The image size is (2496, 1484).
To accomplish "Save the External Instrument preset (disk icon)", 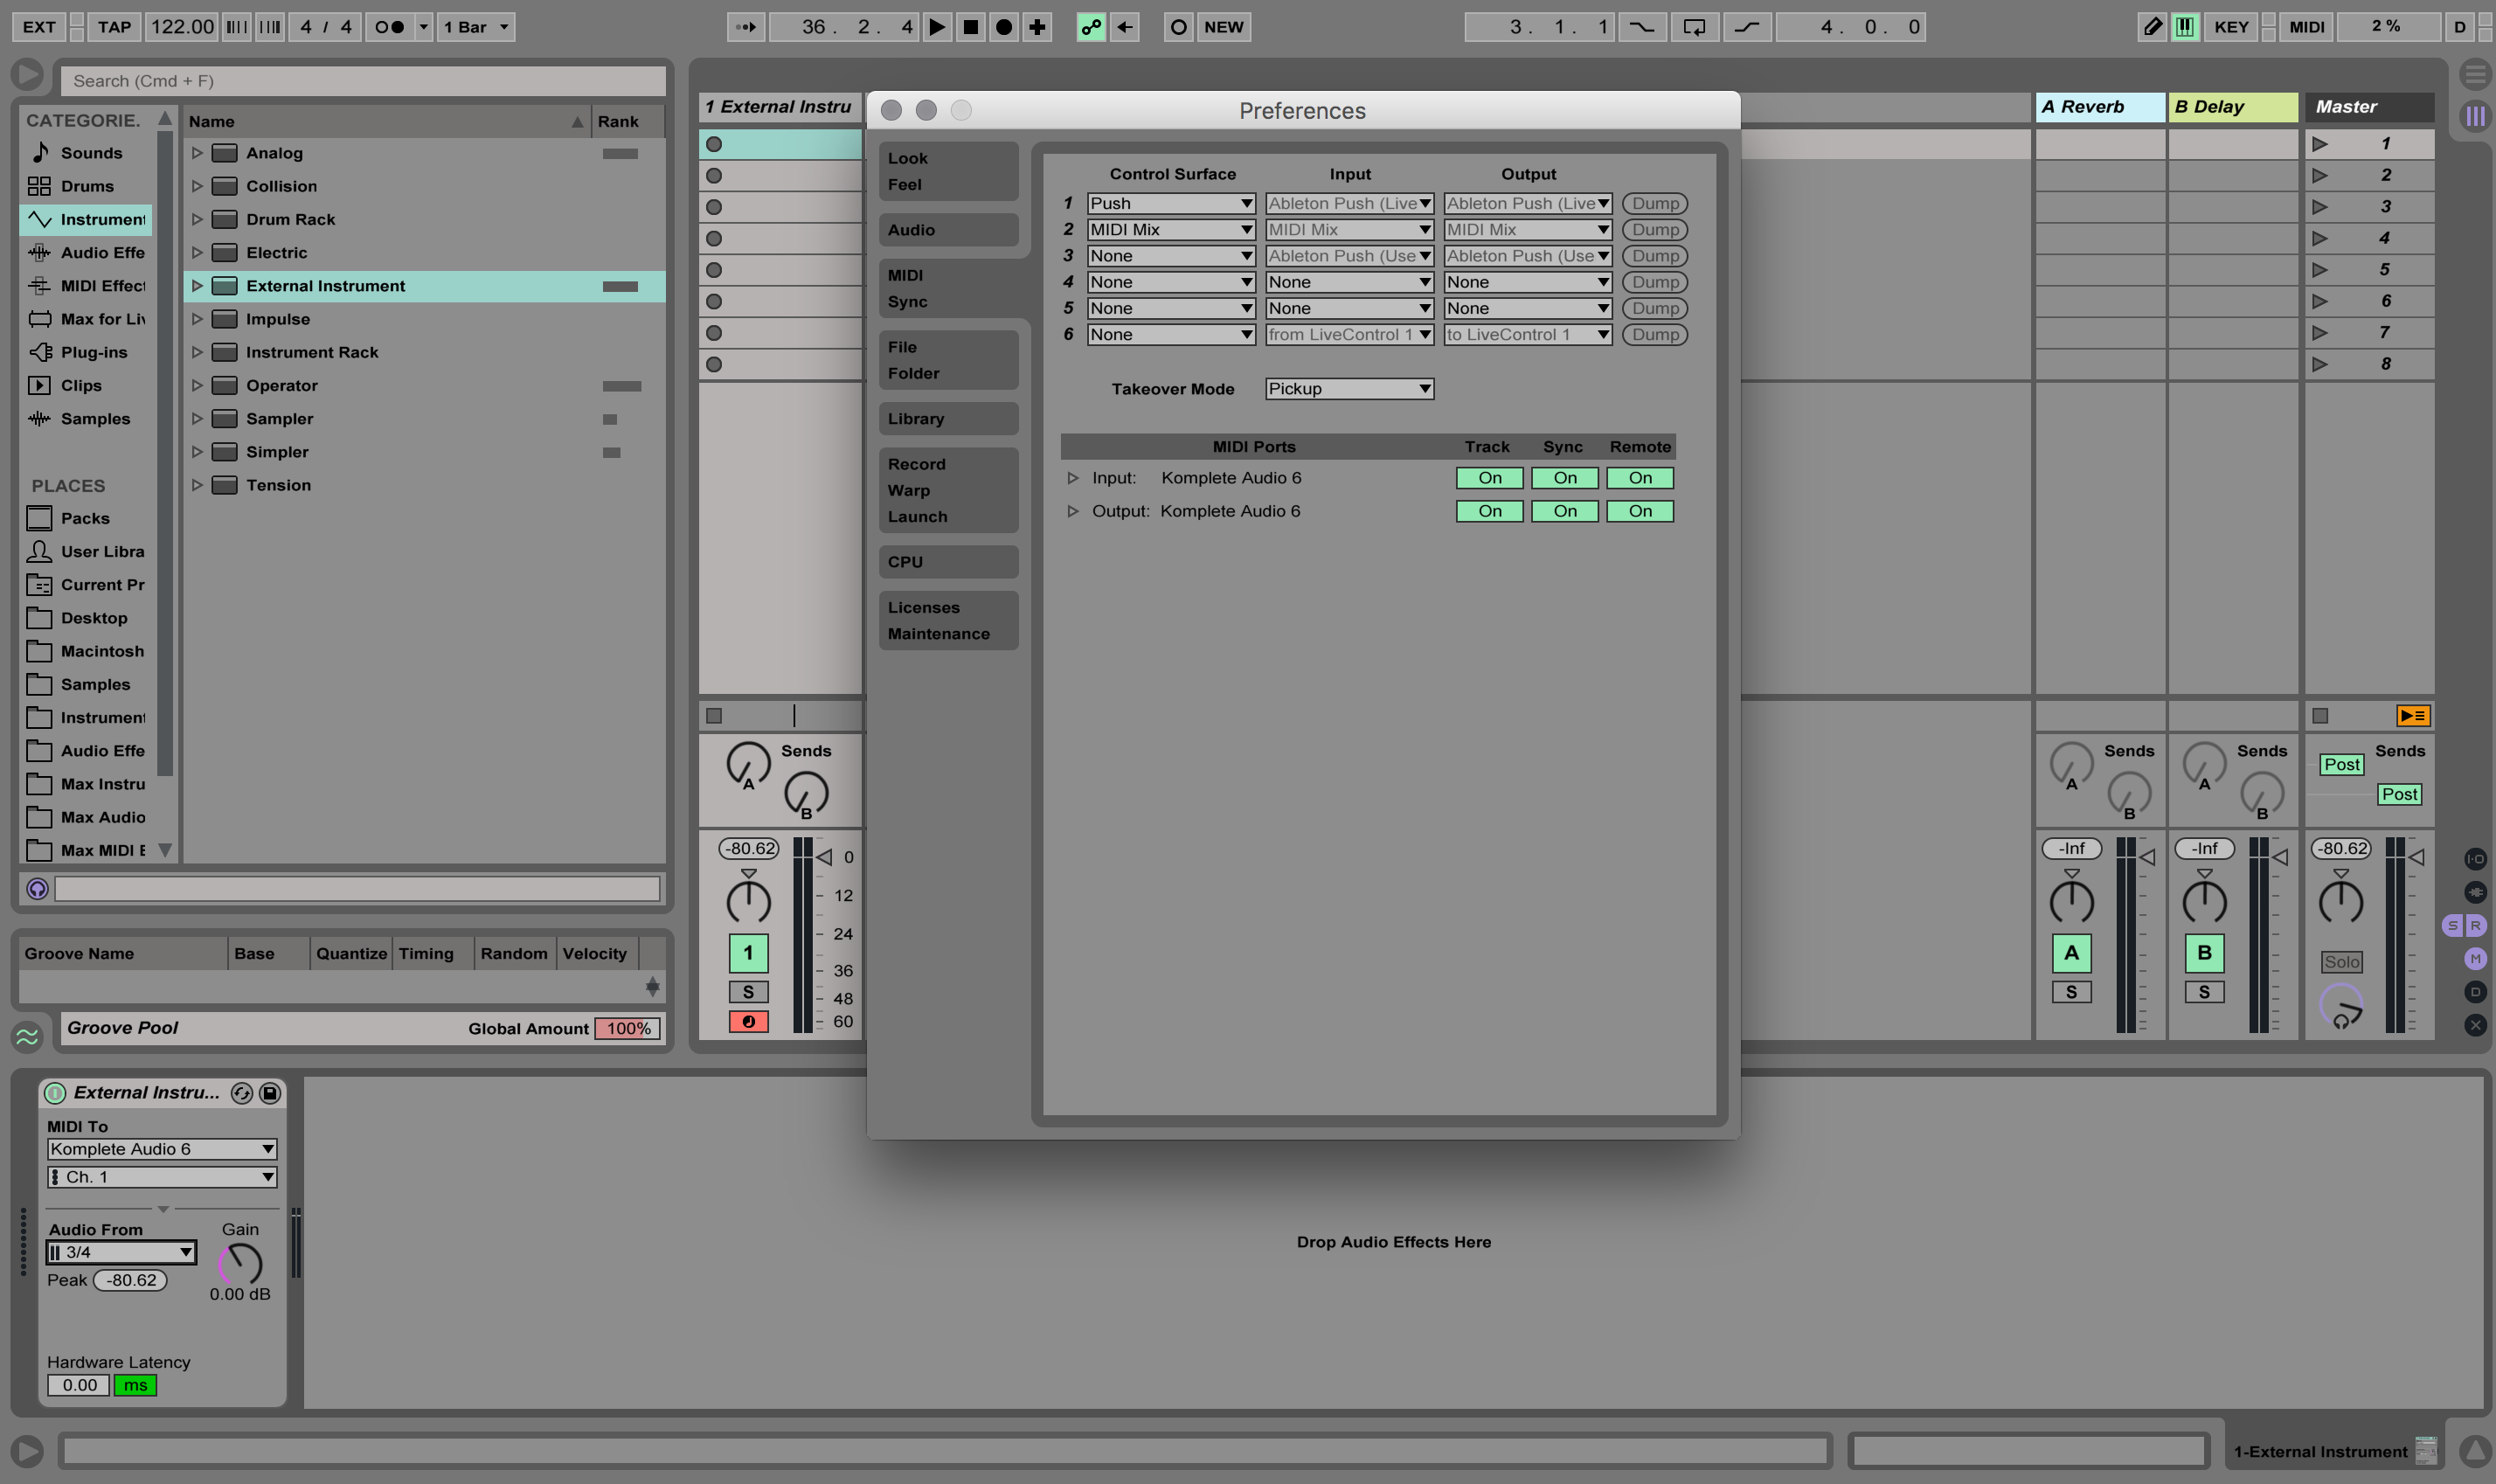I will pyautogui.click(x=270, y=1093).
